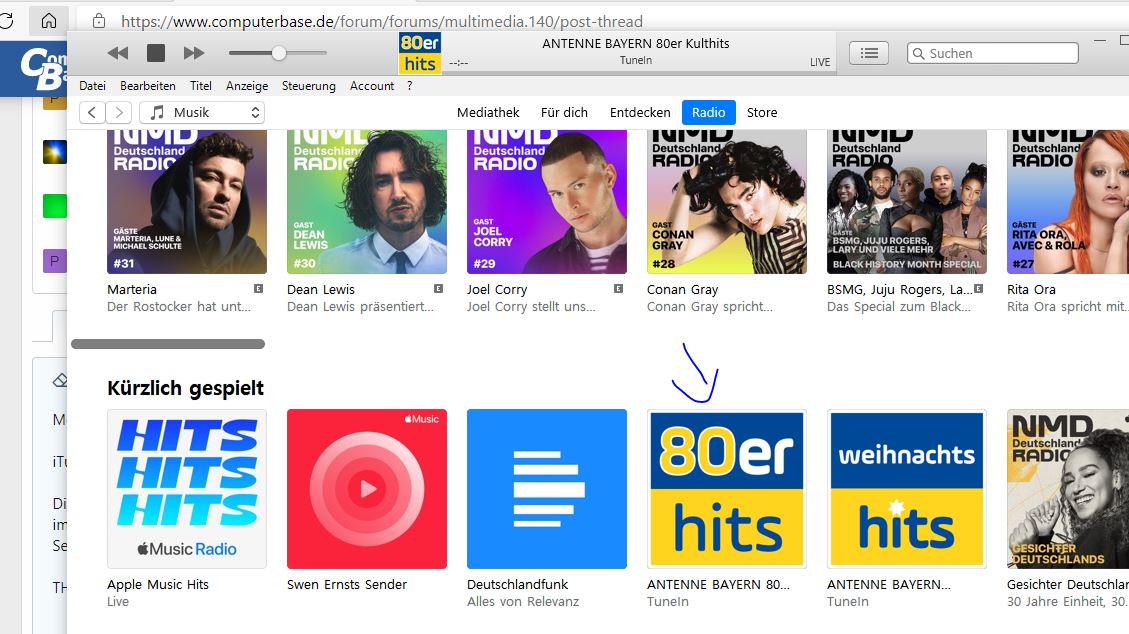This screenshot has width=1129, height=634.
Task: Switch to the Store tab
Action: tap(762, 112)
